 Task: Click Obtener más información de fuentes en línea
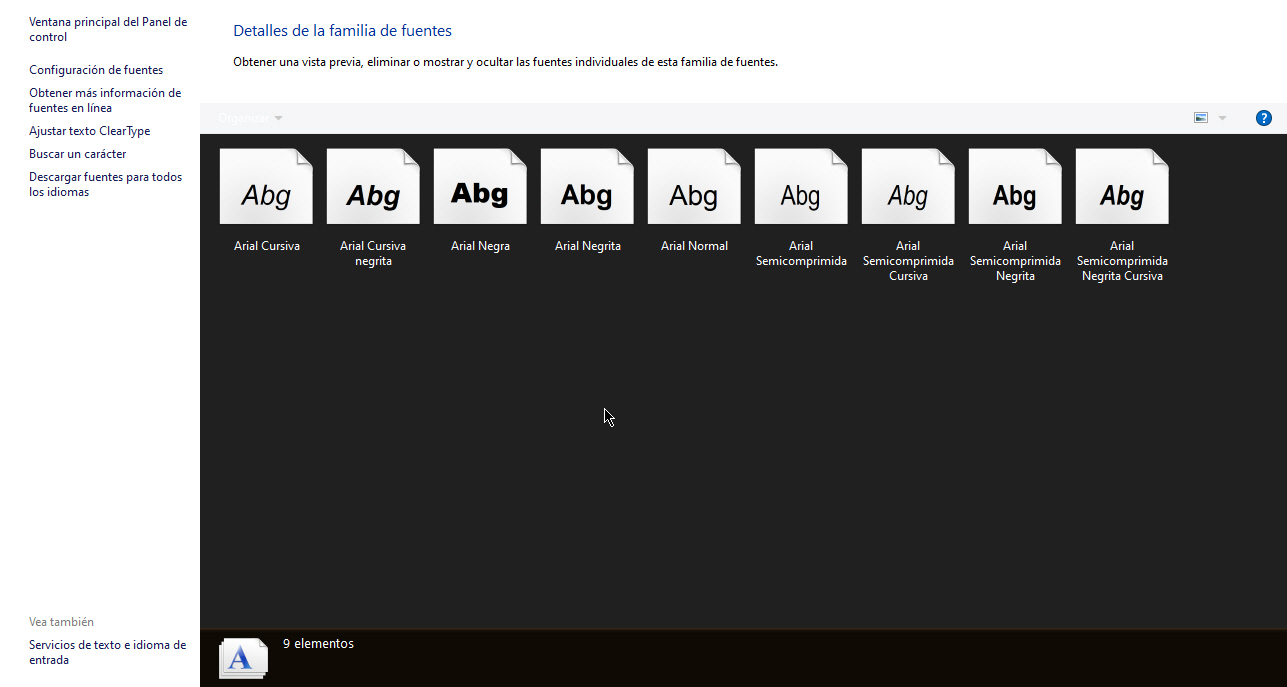(105, 100)
